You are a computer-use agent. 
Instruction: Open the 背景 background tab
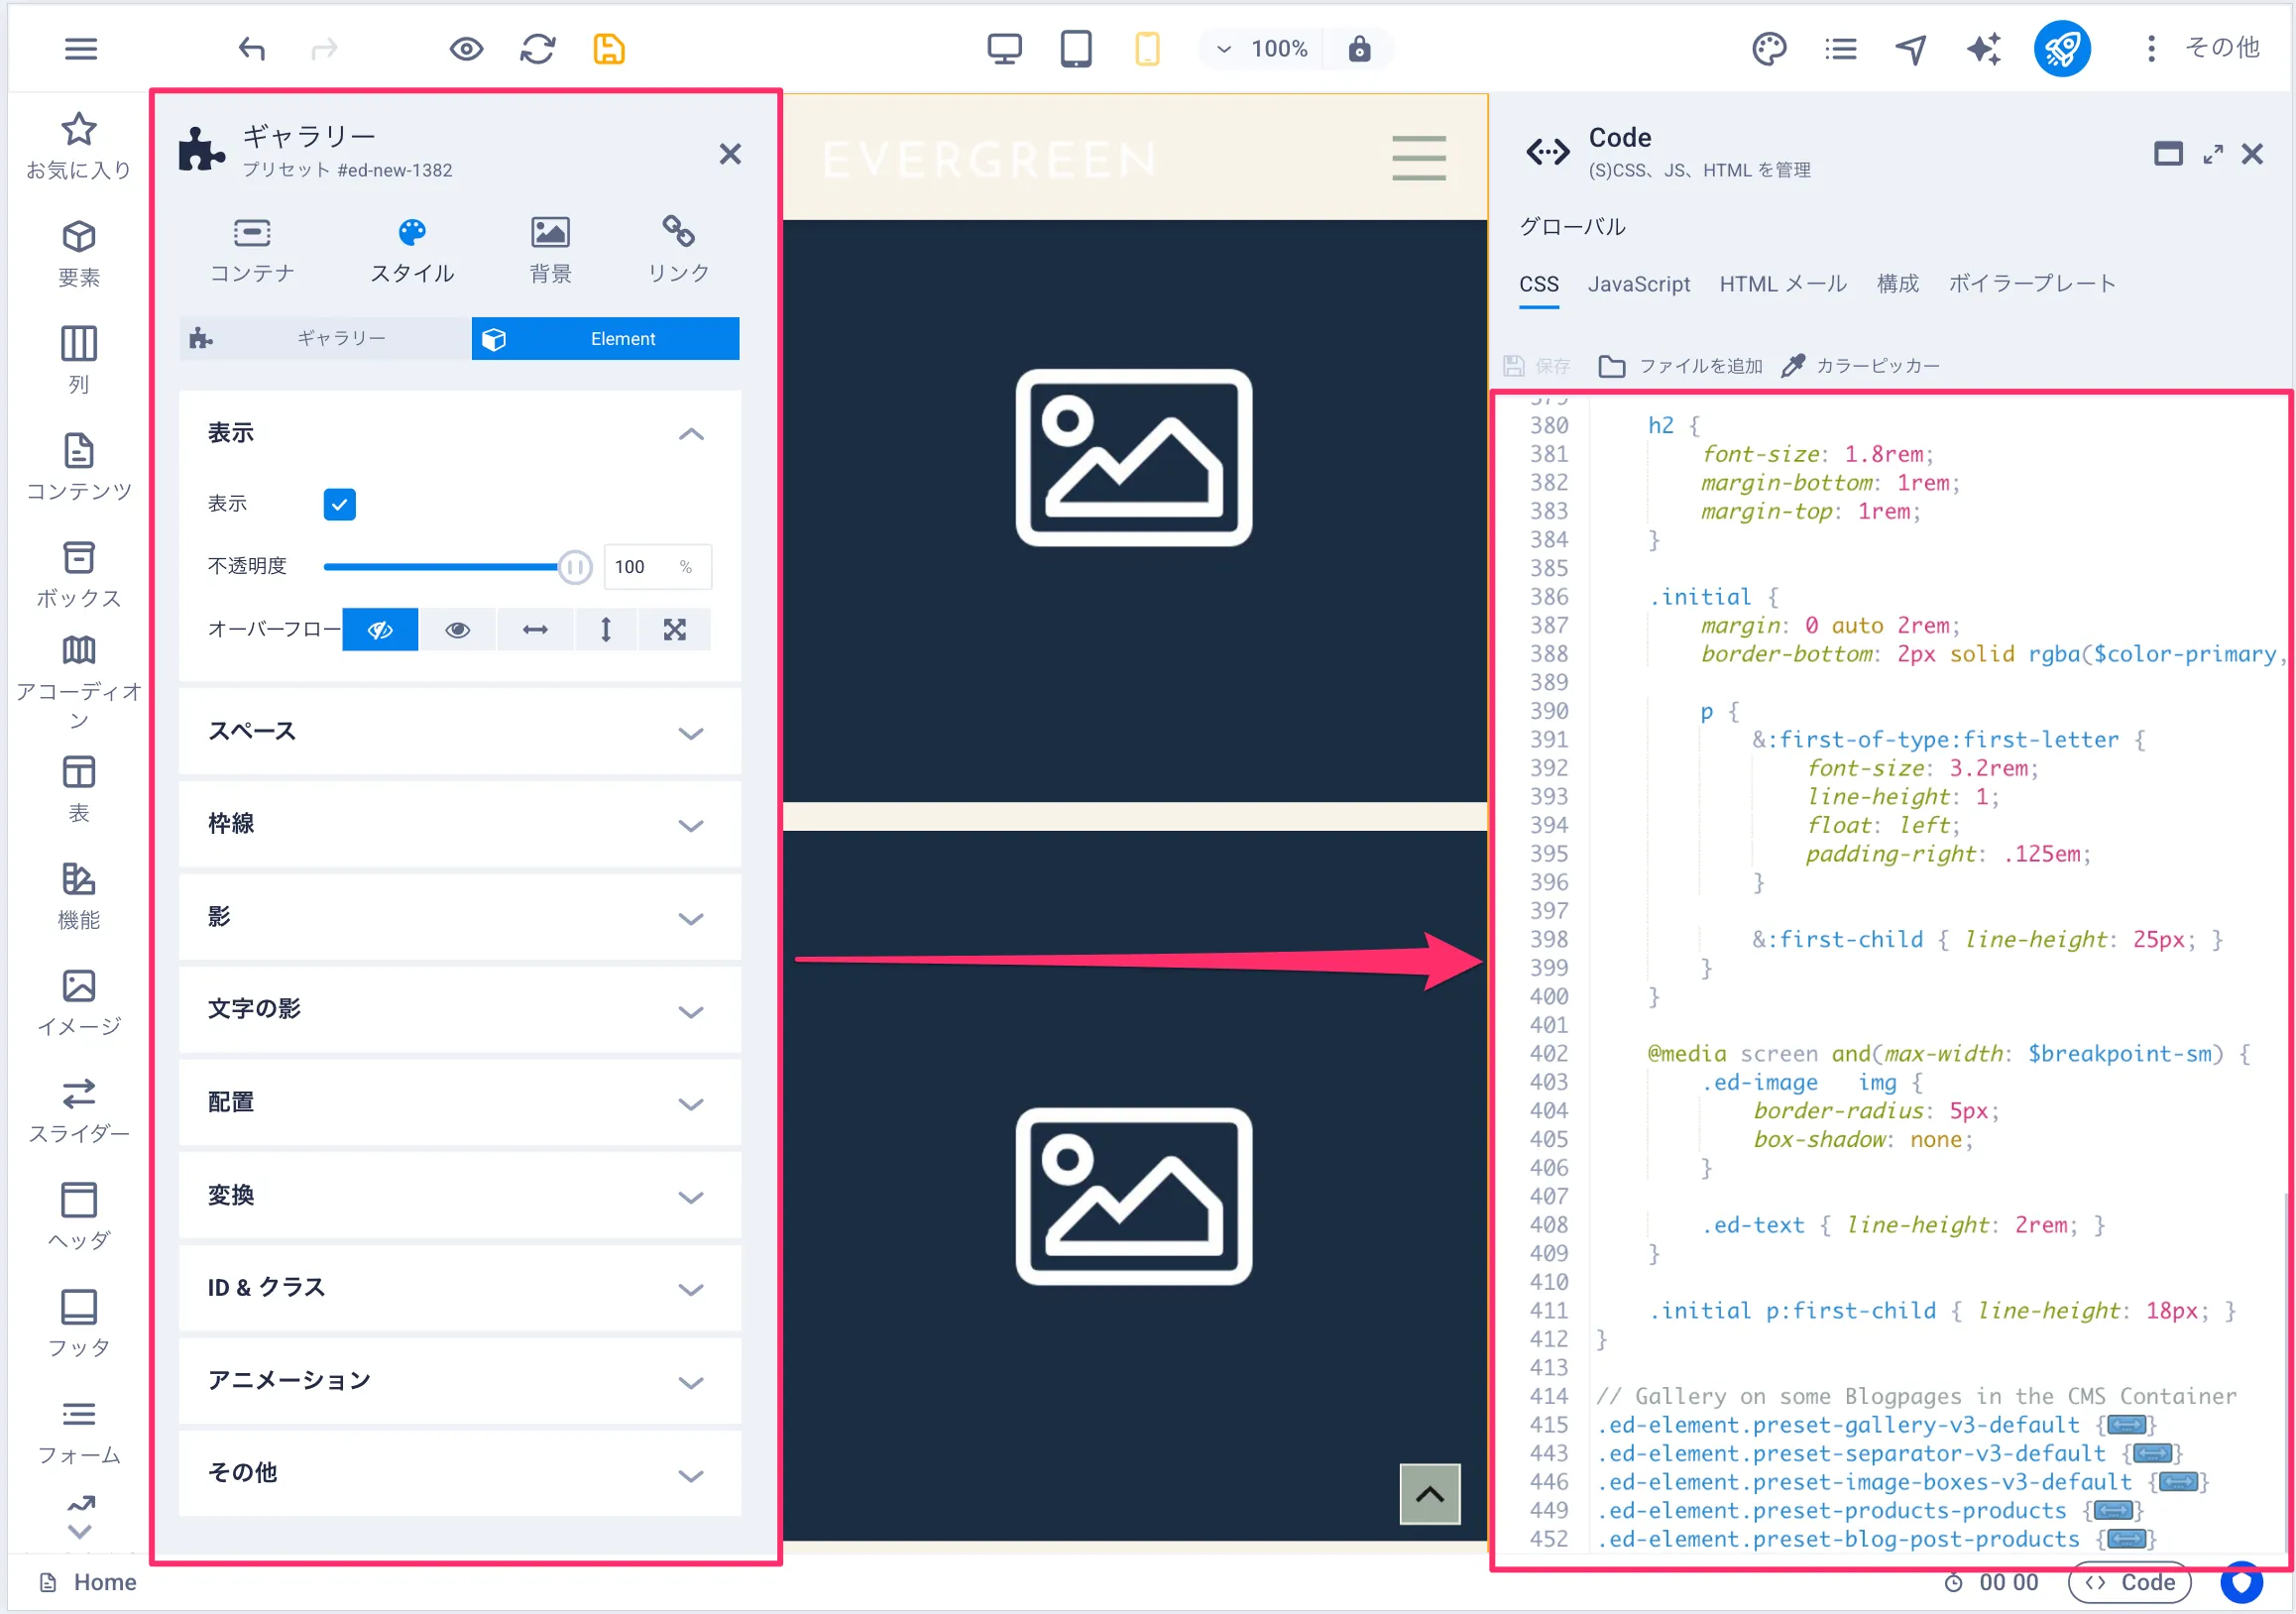550,251
